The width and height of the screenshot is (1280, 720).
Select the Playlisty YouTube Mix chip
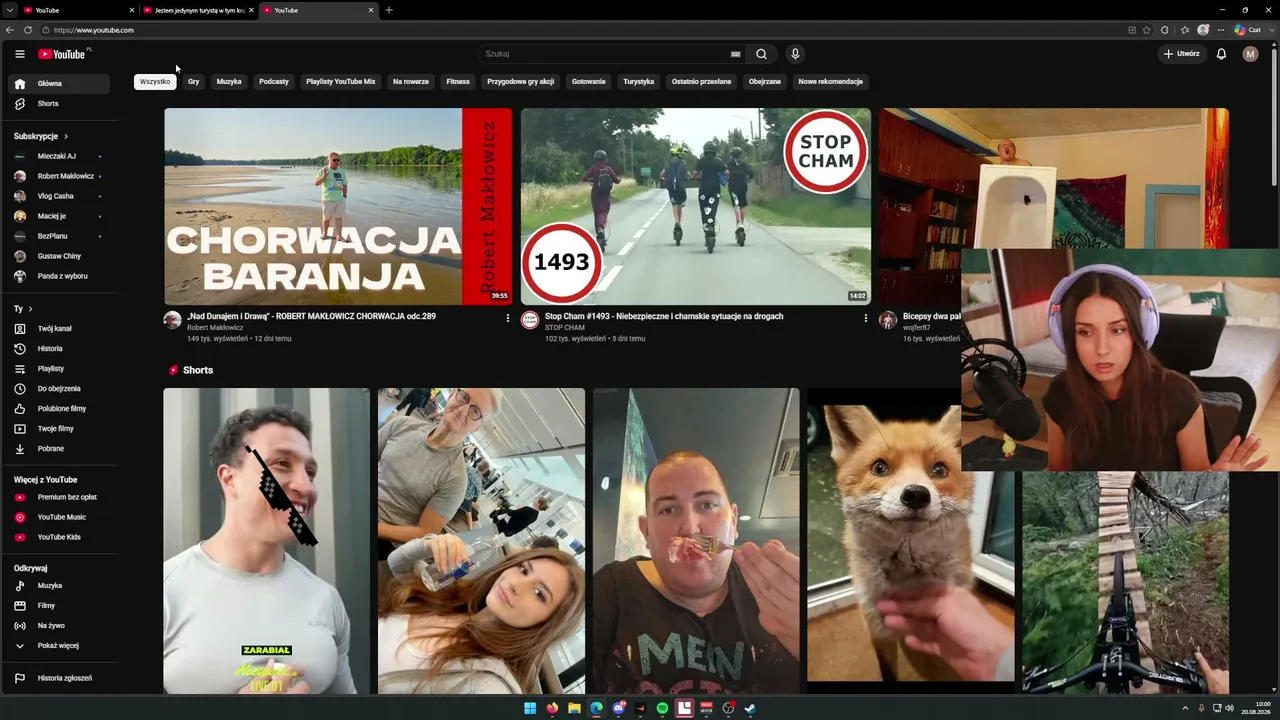[341, 82]
